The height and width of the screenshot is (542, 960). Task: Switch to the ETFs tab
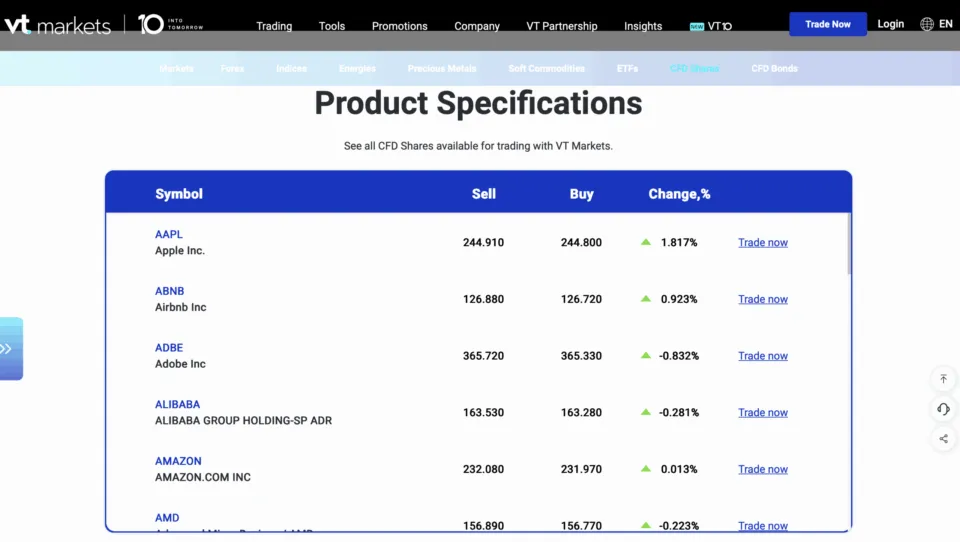627,69
